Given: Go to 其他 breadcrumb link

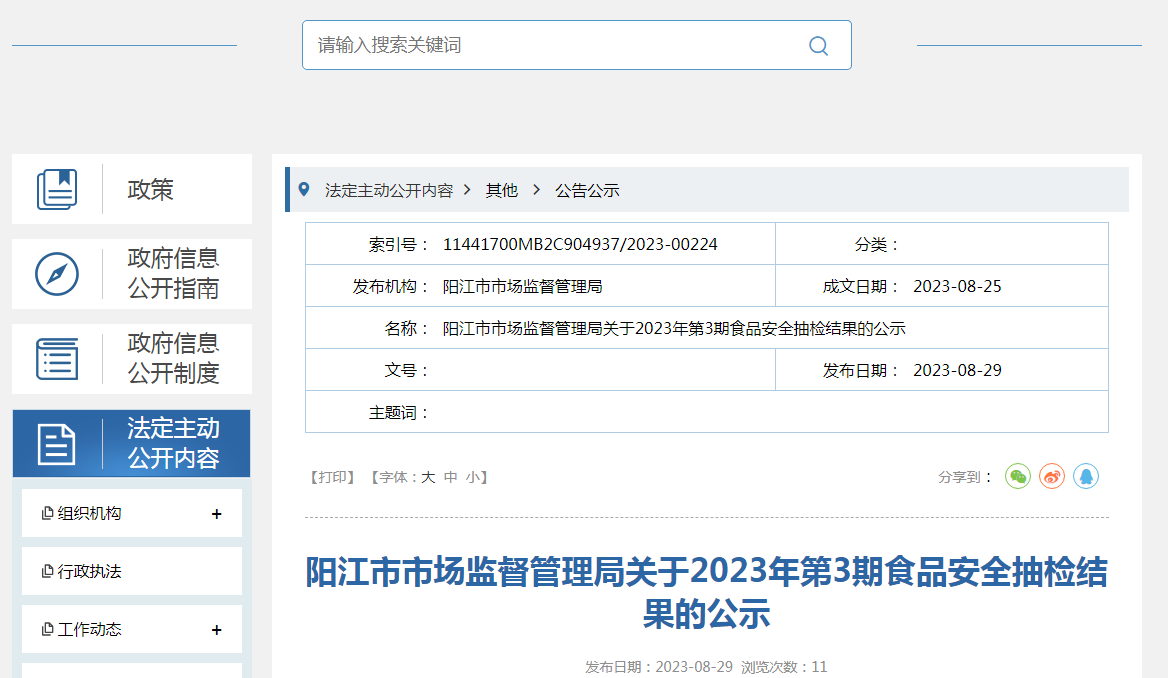Looking at the screenshot, I should pyautogui.click(x=501, y=191).
